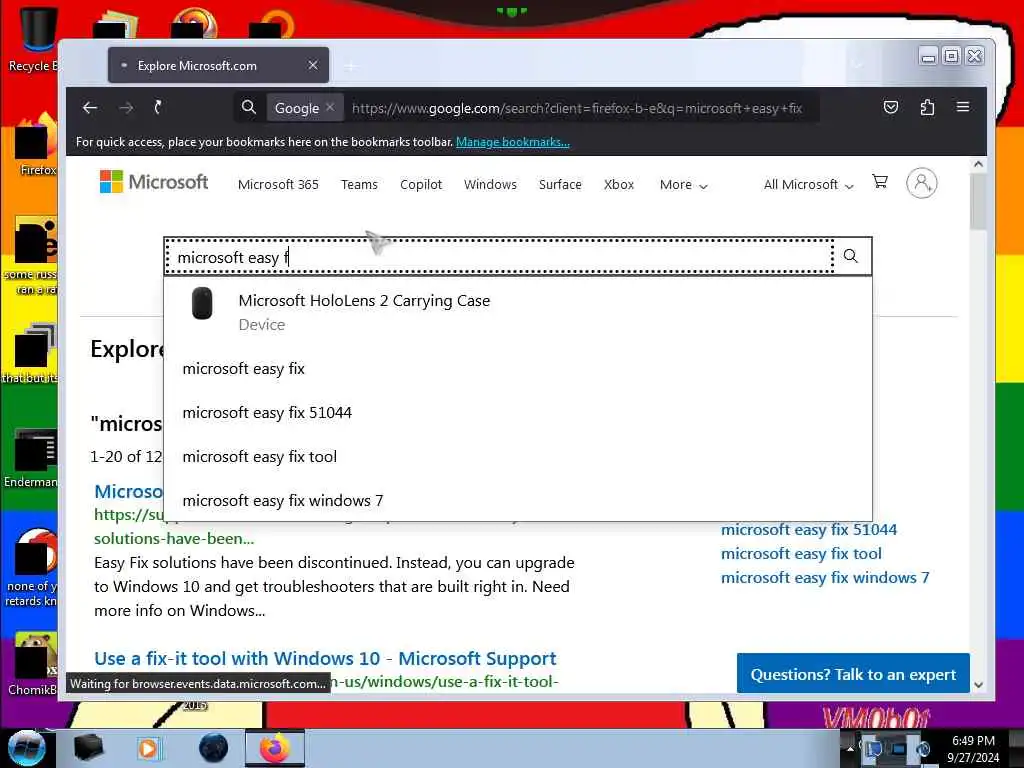The width and height of the screenshot is (1024, 768).
Task: Open 'Use a fix-it tool with Windows 10' result
Action: (325, 658)
